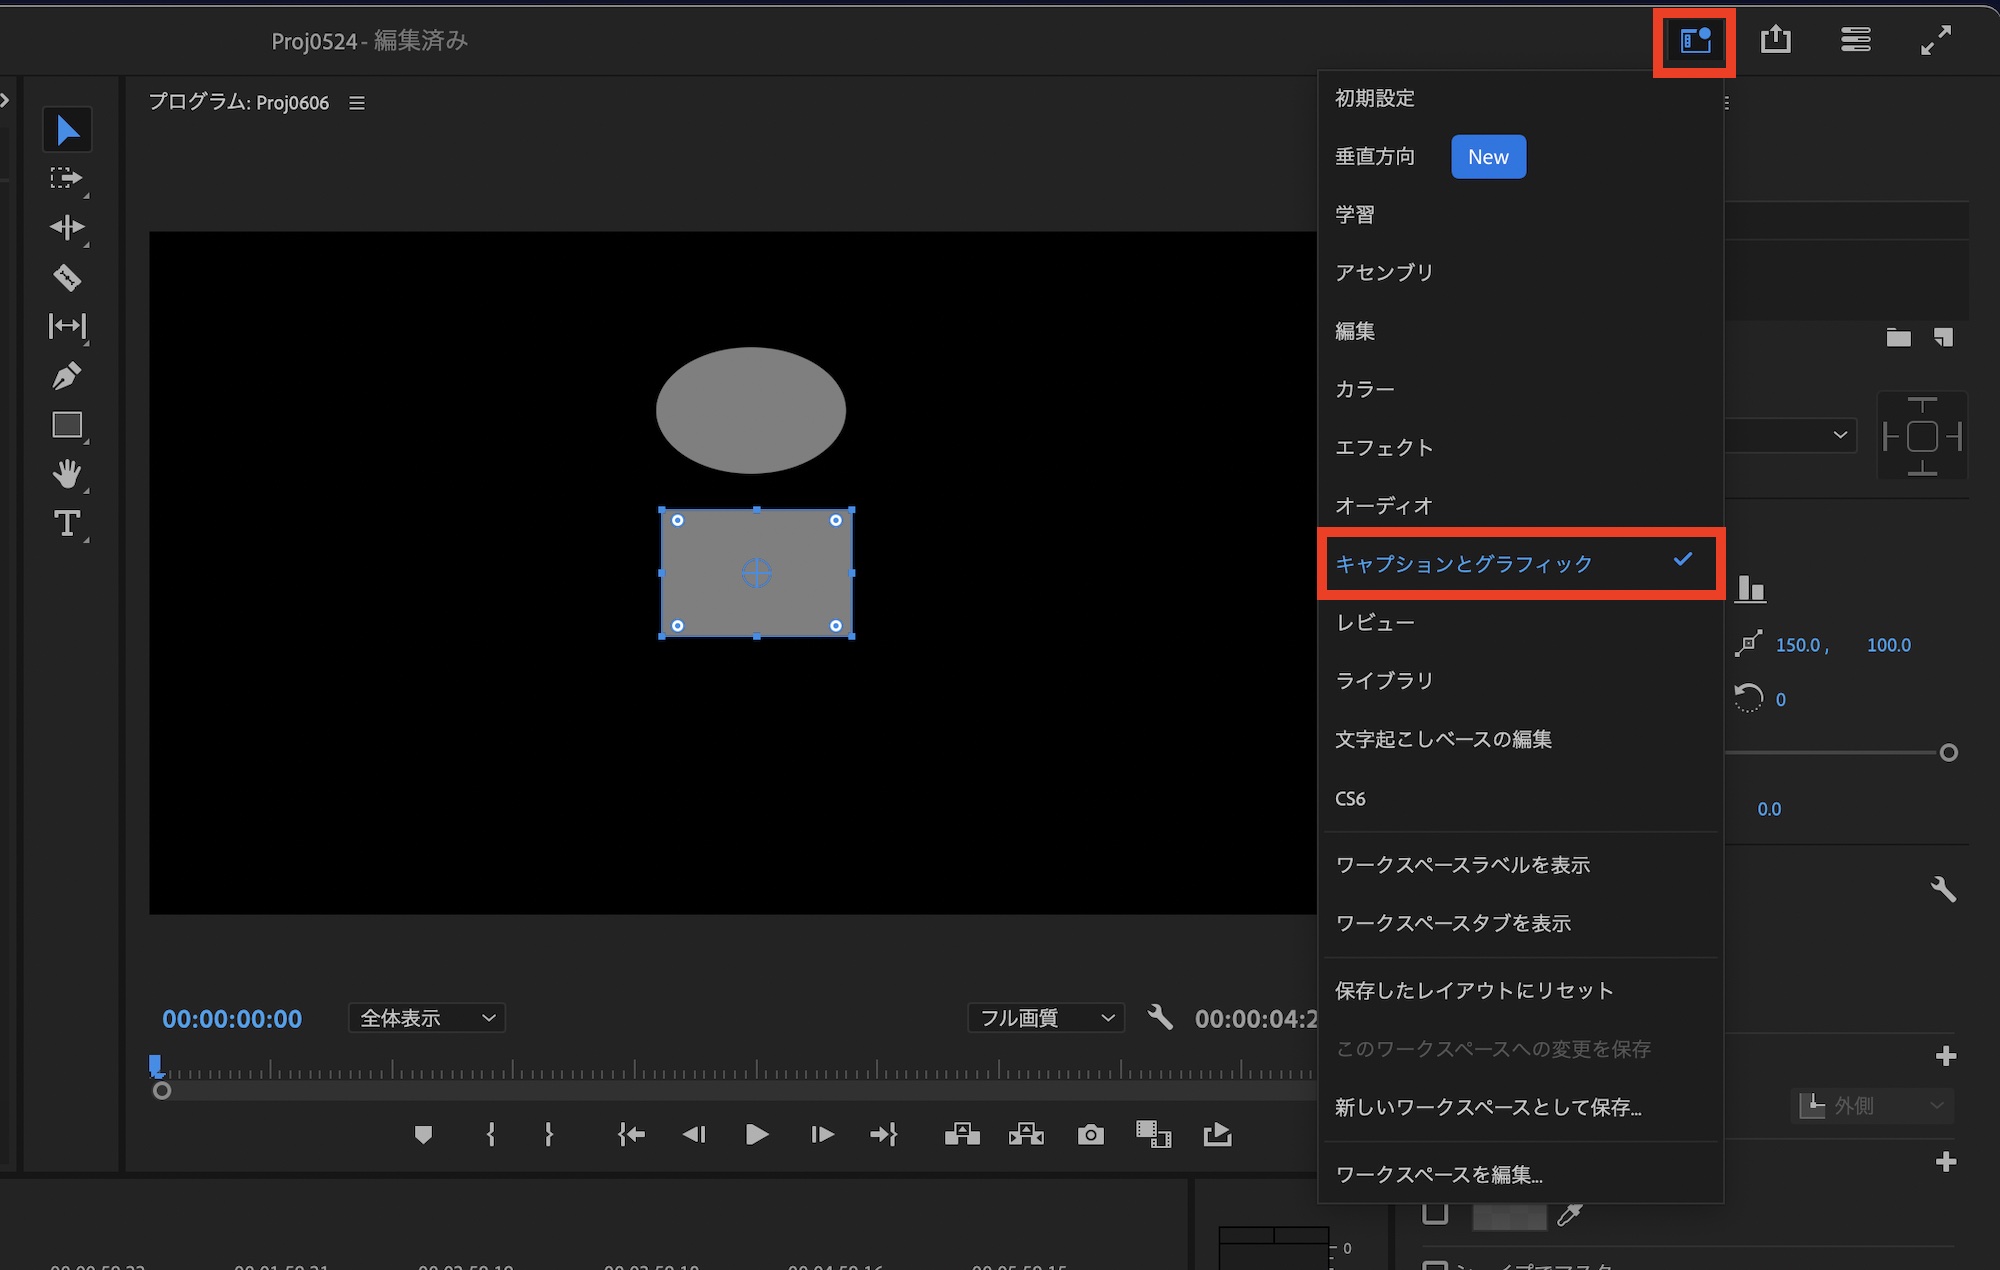Click '保存したレイアウトにリセット'

coord(1474,991)
